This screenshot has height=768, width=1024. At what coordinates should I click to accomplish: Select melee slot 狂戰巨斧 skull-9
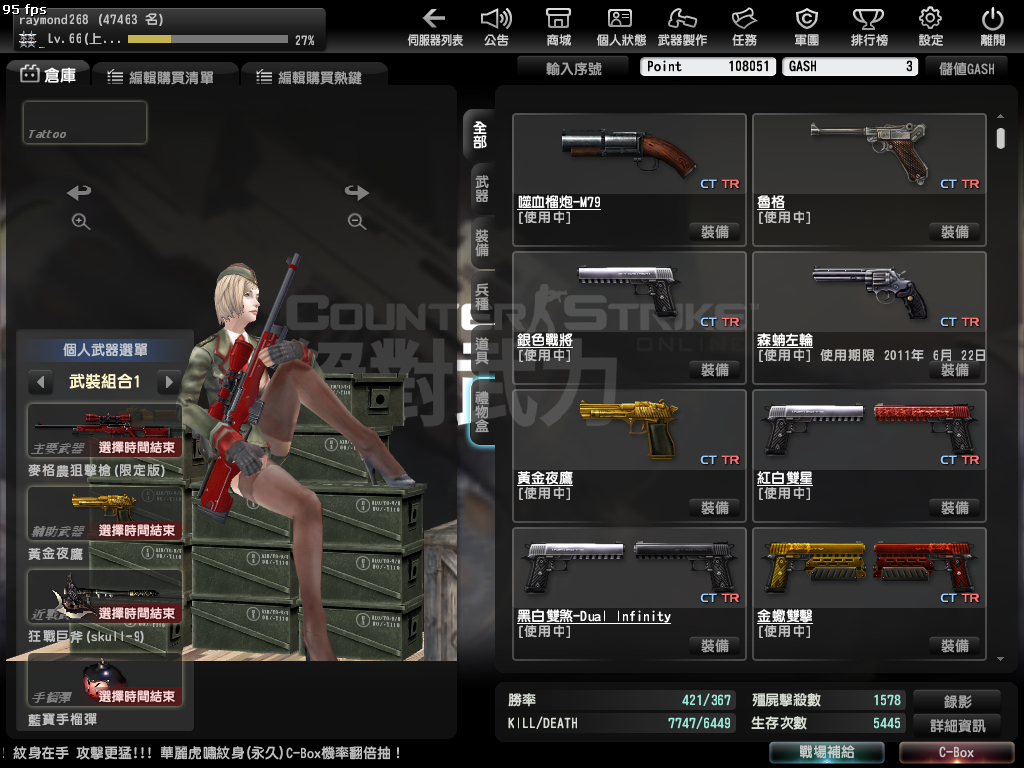tap(104, 596)
